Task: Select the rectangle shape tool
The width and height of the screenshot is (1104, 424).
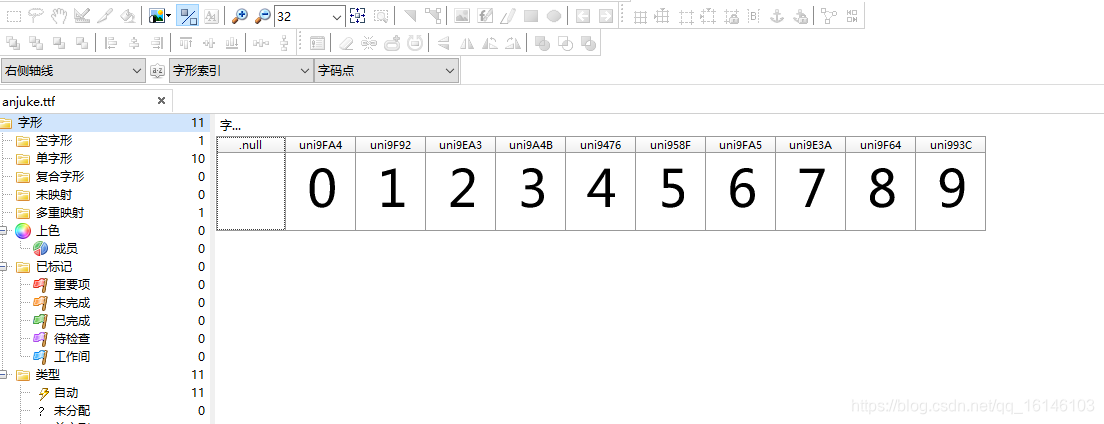Action: (531, 15)
